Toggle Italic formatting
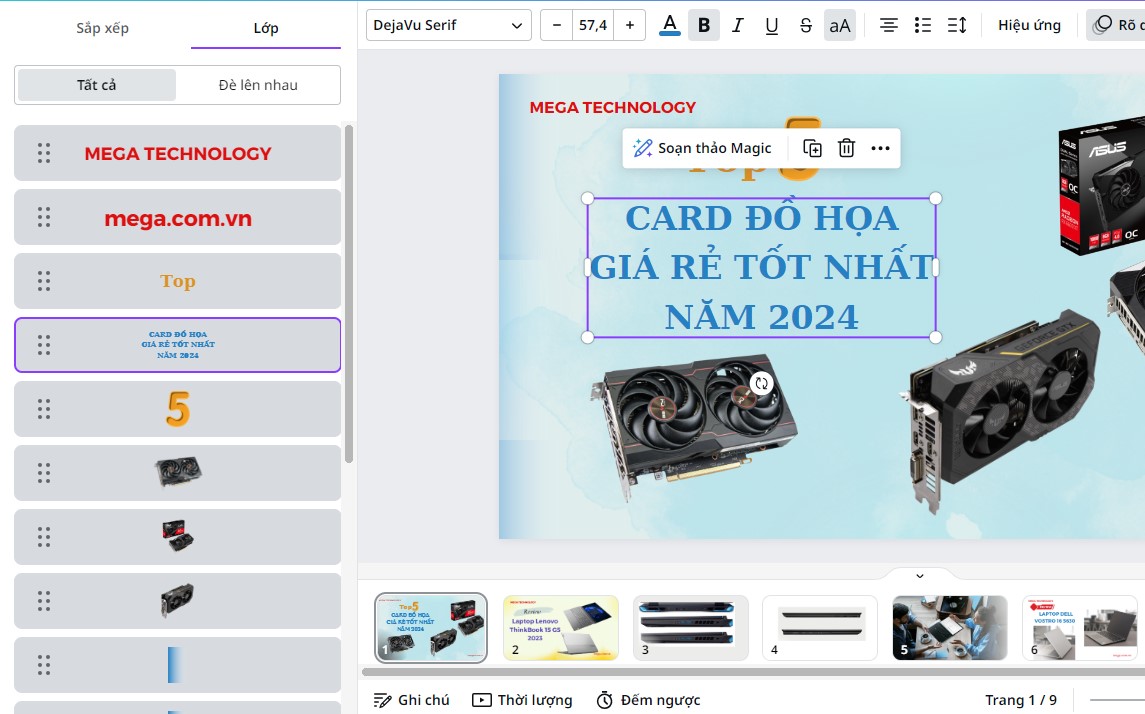Screen dimensions: 1145x714 pyautogui.click(x=738, y=26)
